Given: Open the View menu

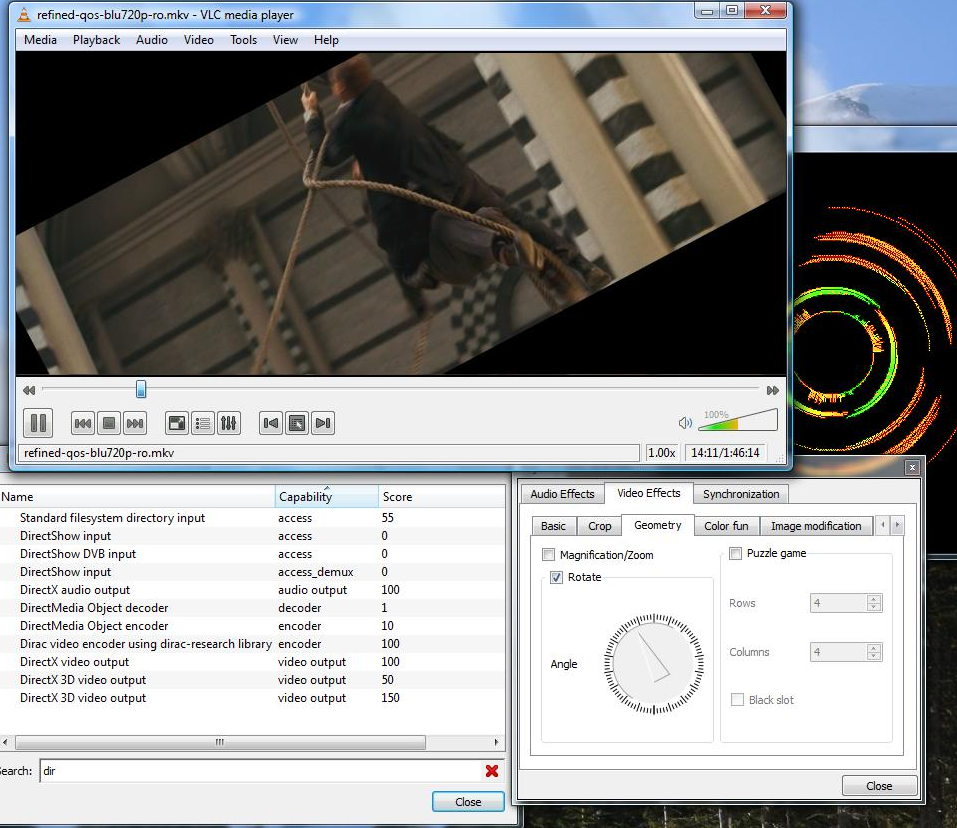Looking at the screenshot, I should 285,40.
